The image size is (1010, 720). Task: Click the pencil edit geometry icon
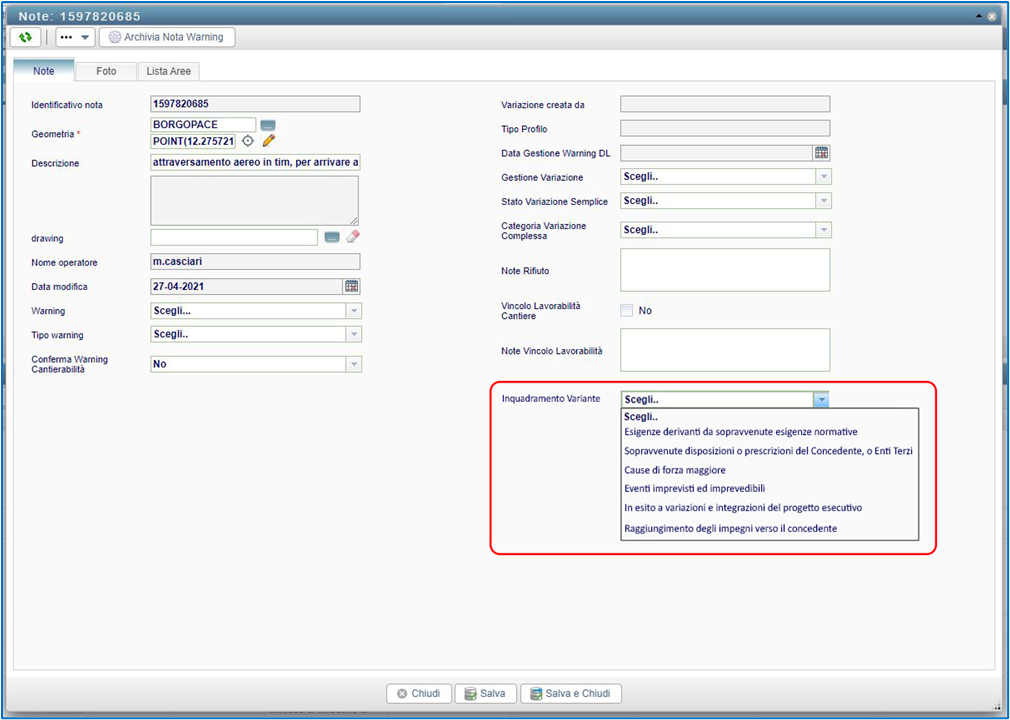tap(268, 141)
